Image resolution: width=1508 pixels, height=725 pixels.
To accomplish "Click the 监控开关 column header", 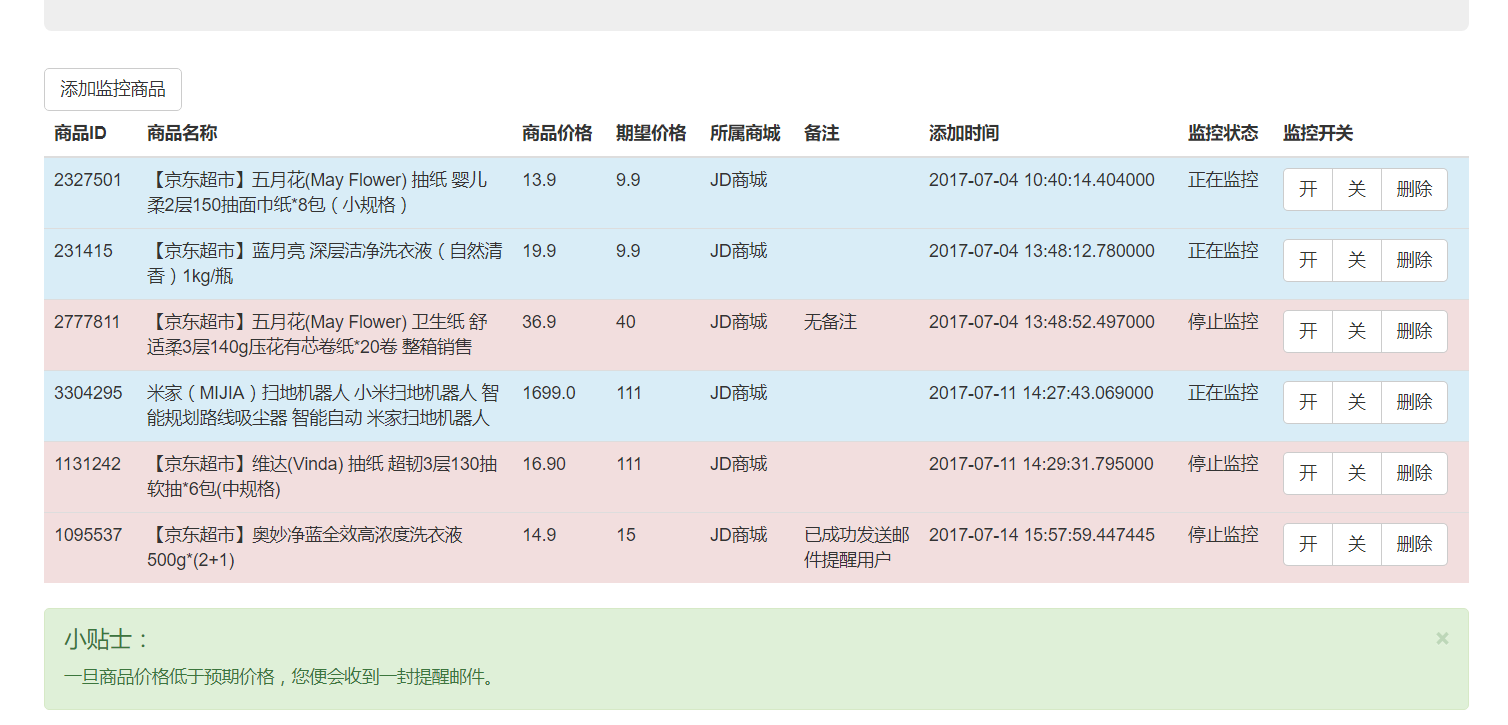I will click(1318, 133).
